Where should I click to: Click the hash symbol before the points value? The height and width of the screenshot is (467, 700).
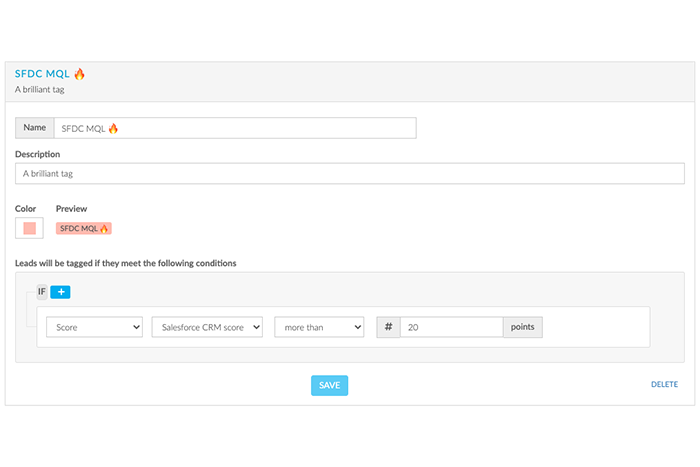click(388, 327)
